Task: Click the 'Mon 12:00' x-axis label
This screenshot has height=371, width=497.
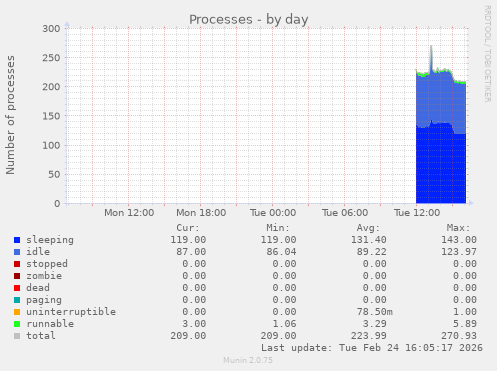Action: (x=129, y=213)
